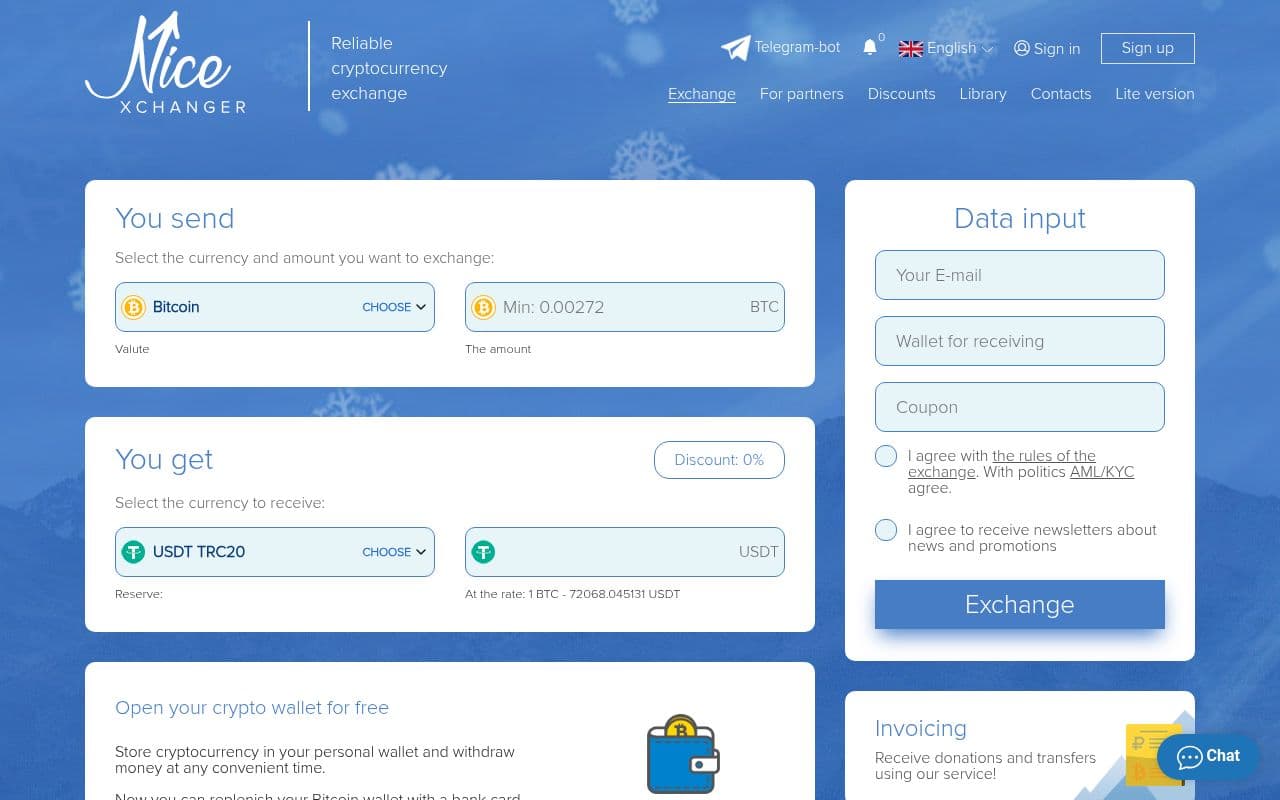Expand the English language selector chevron
The width and height of the screenshot is (1280, 800).
[x=988, y=48]
